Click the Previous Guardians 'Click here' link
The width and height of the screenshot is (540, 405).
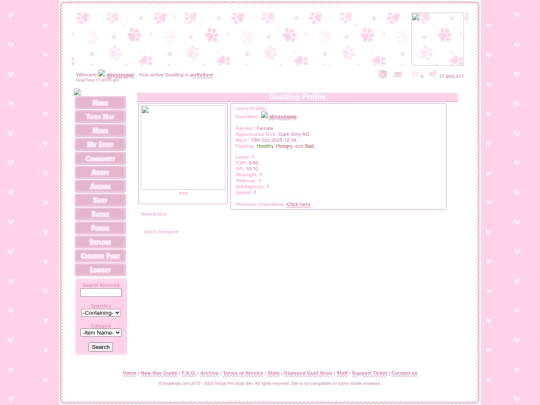click(x=298, y=204)
